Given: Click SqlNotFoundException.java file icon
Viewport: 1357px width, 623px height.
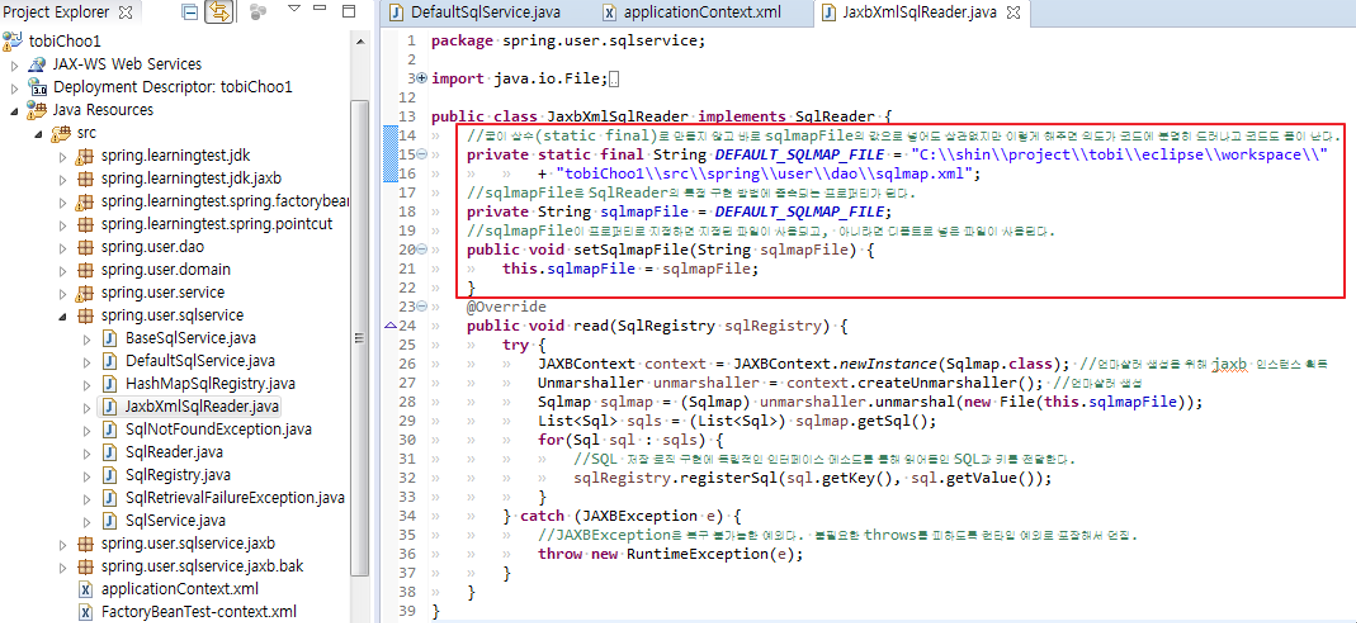Looking at the screenshot, I should click(x=110, y=430).
